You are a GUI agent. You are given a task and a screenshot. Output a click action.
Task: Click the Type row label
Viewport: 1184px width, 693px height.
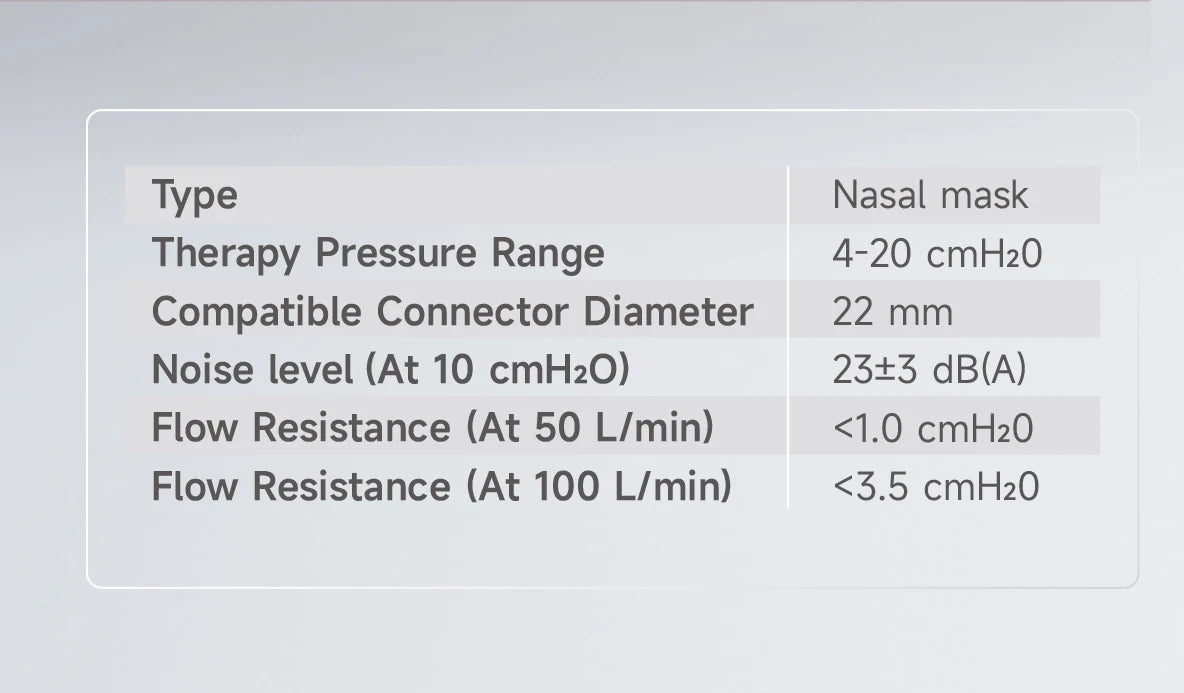click(195, 196)
